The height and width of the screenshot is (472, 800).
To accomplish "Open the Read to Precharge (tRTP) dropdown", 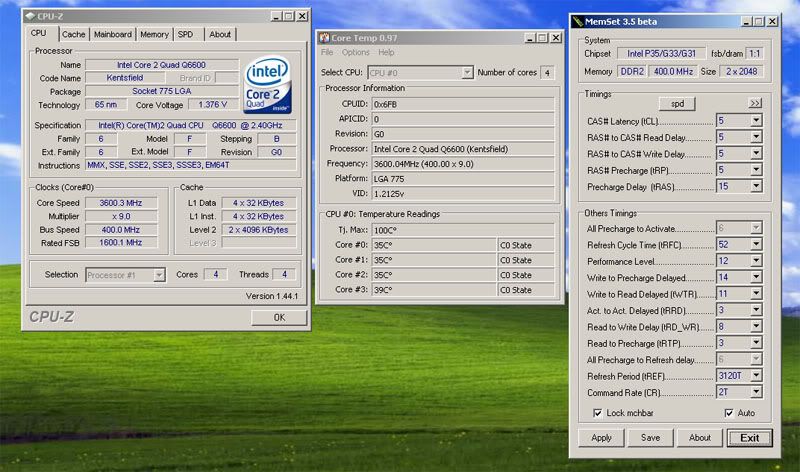I will tap(756, 342).
